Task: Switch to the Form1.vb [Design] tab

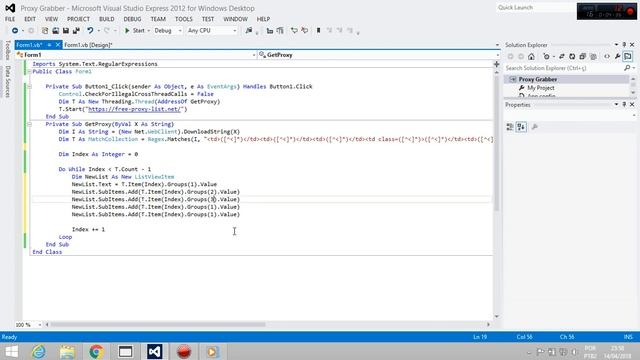Action: (x=88, y=45)
